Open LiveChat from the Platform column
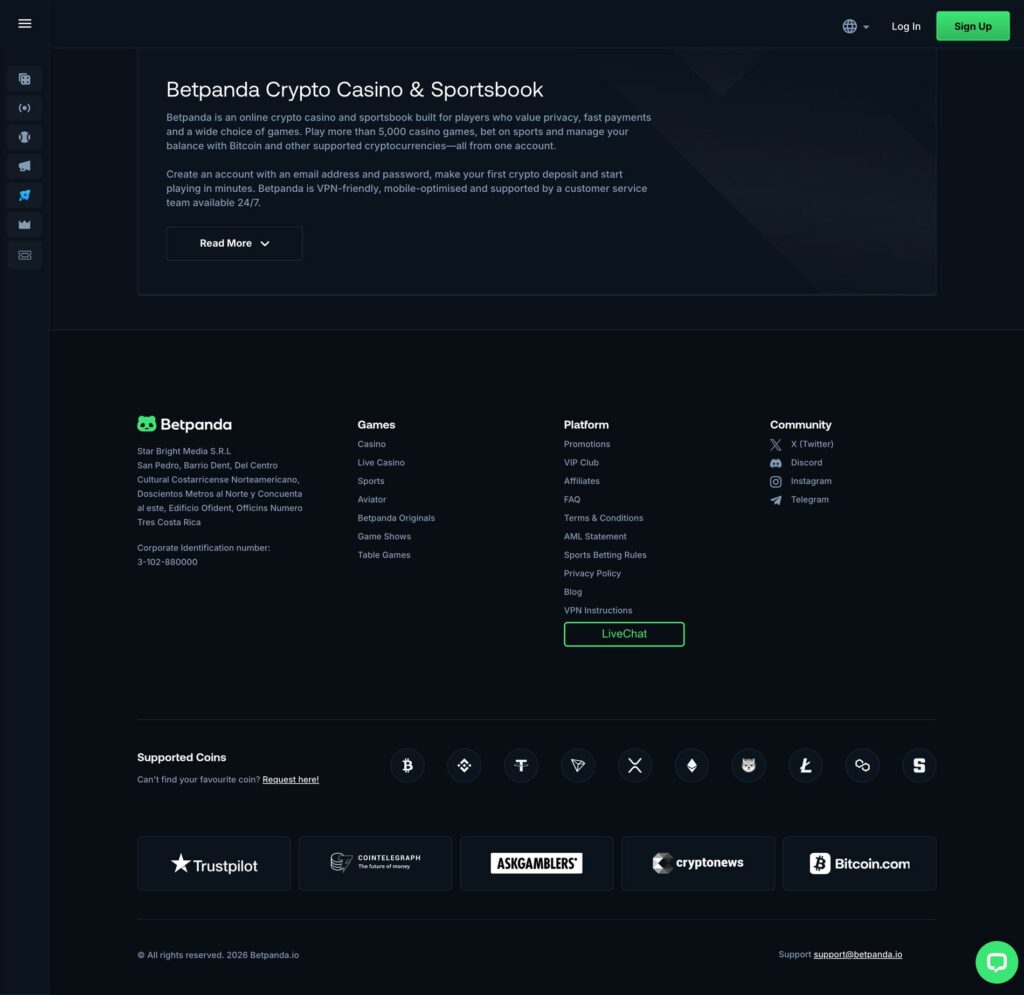 point(624,634)
